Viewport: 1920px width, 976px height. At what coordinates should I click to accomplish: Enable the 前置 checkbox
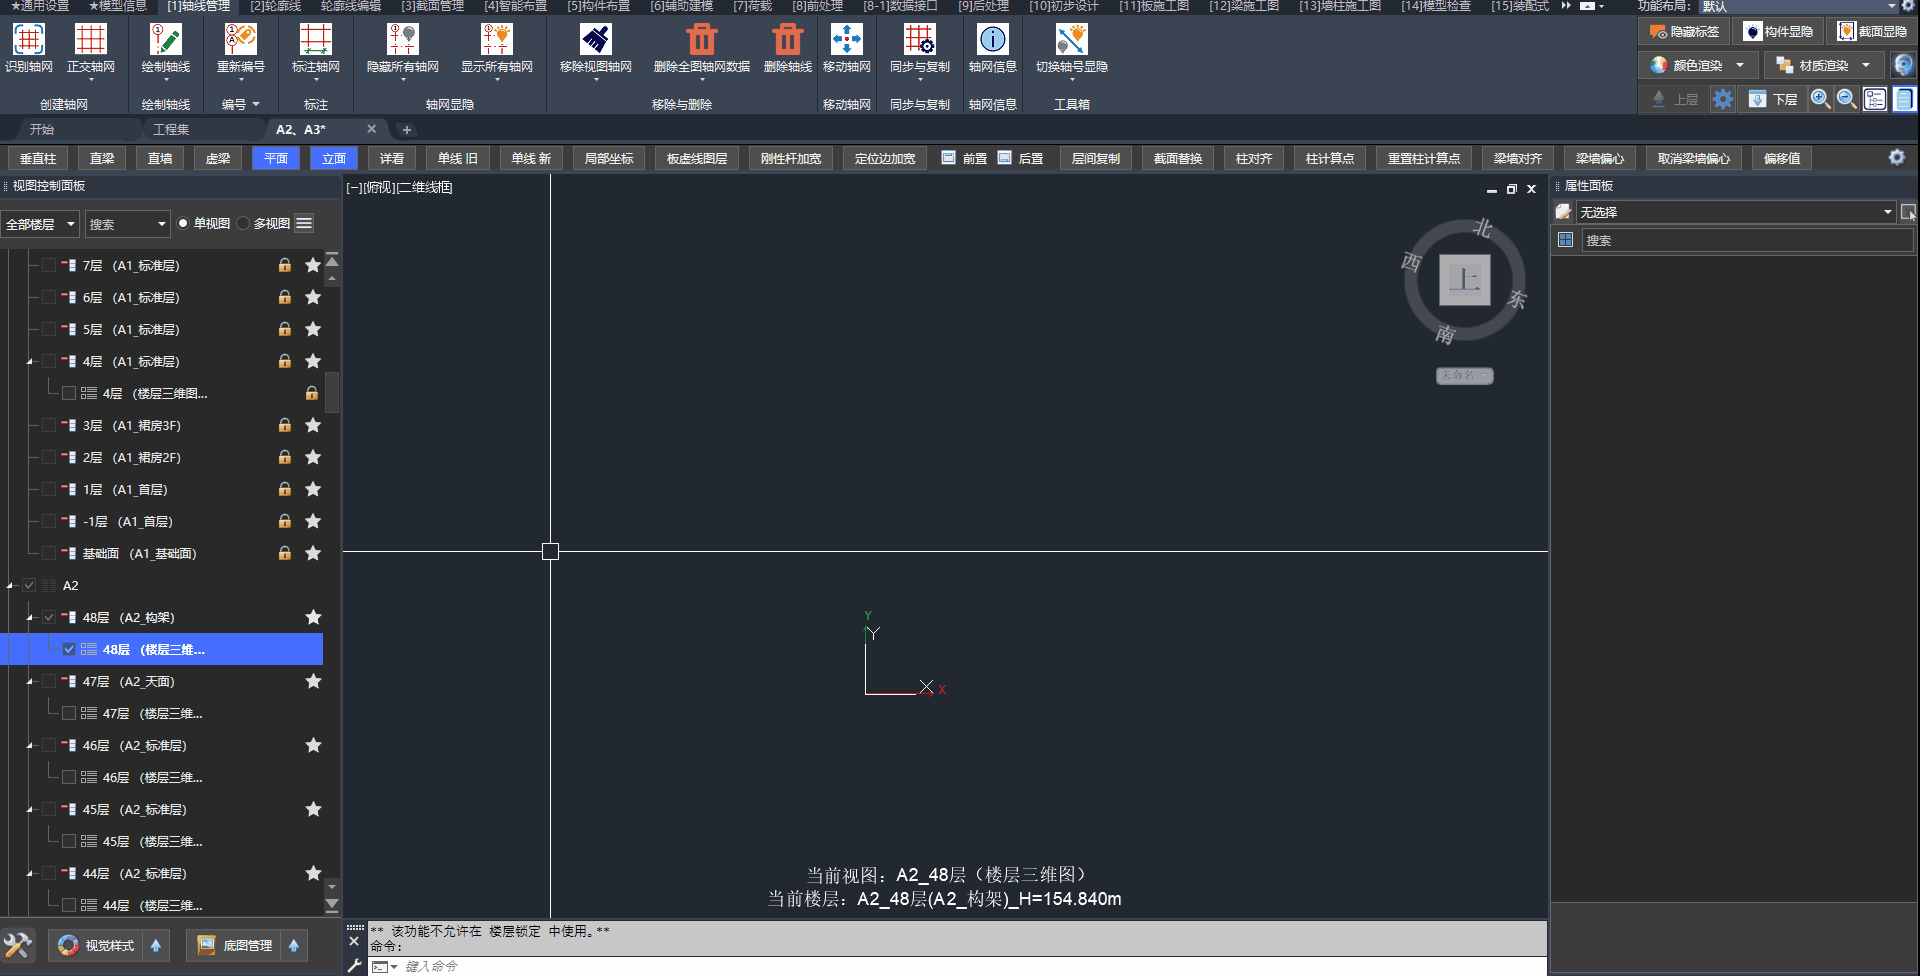[x=948, y=158]
